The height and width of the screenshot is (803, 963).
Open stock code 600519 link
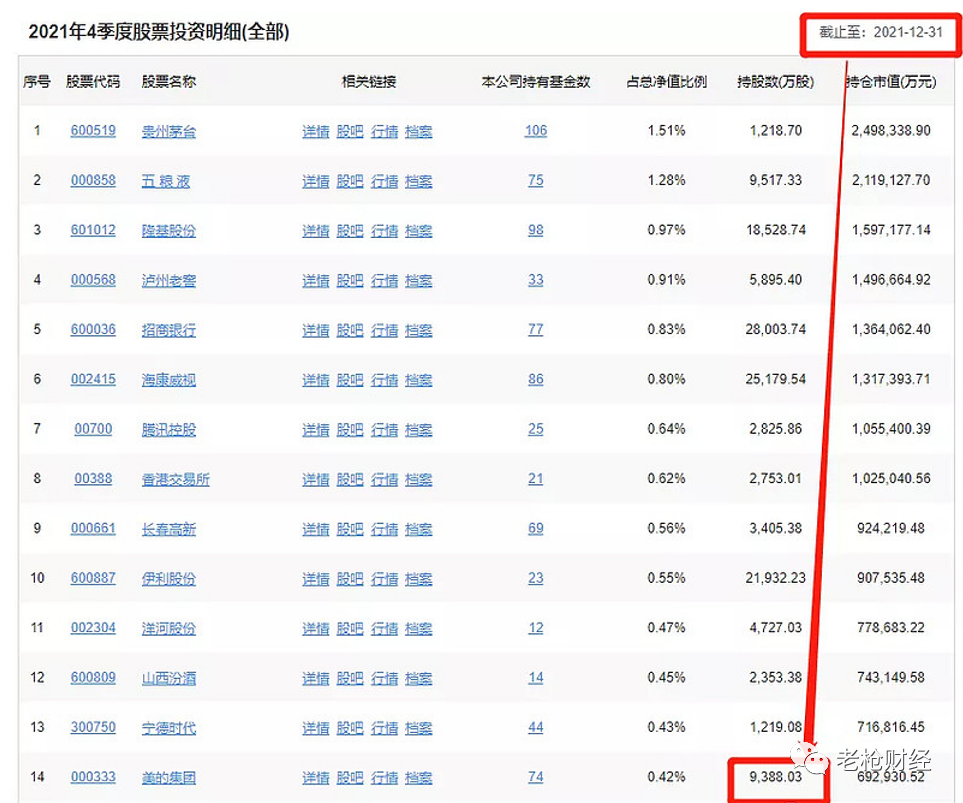(x=93, y=131)
